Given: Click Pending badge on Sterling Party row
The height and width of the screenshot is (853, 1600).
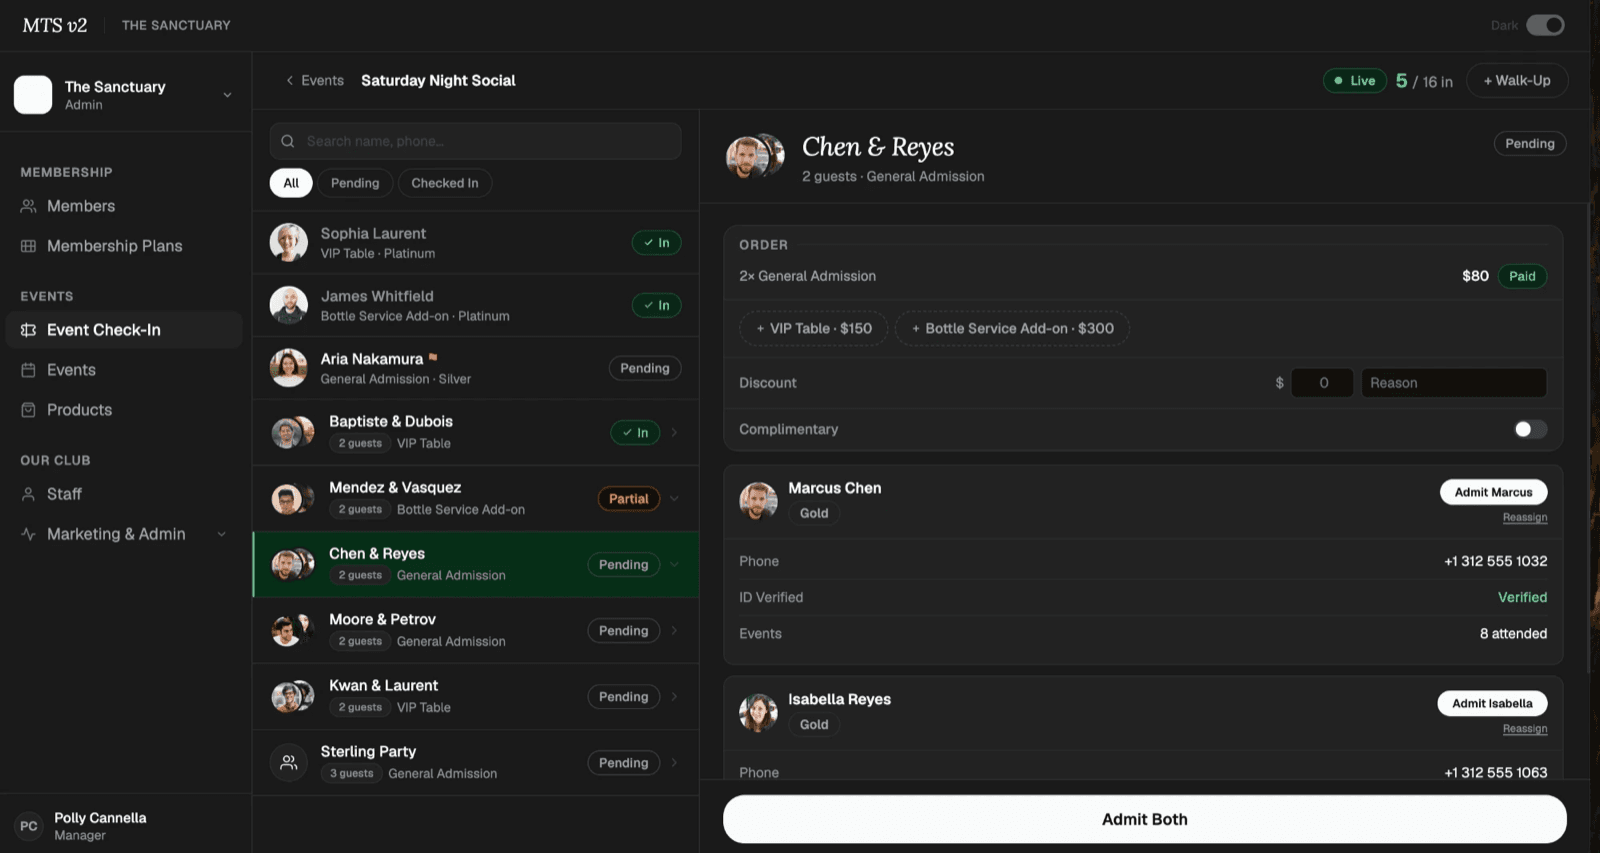Looking at the screenshot, I should click(624, 762).
